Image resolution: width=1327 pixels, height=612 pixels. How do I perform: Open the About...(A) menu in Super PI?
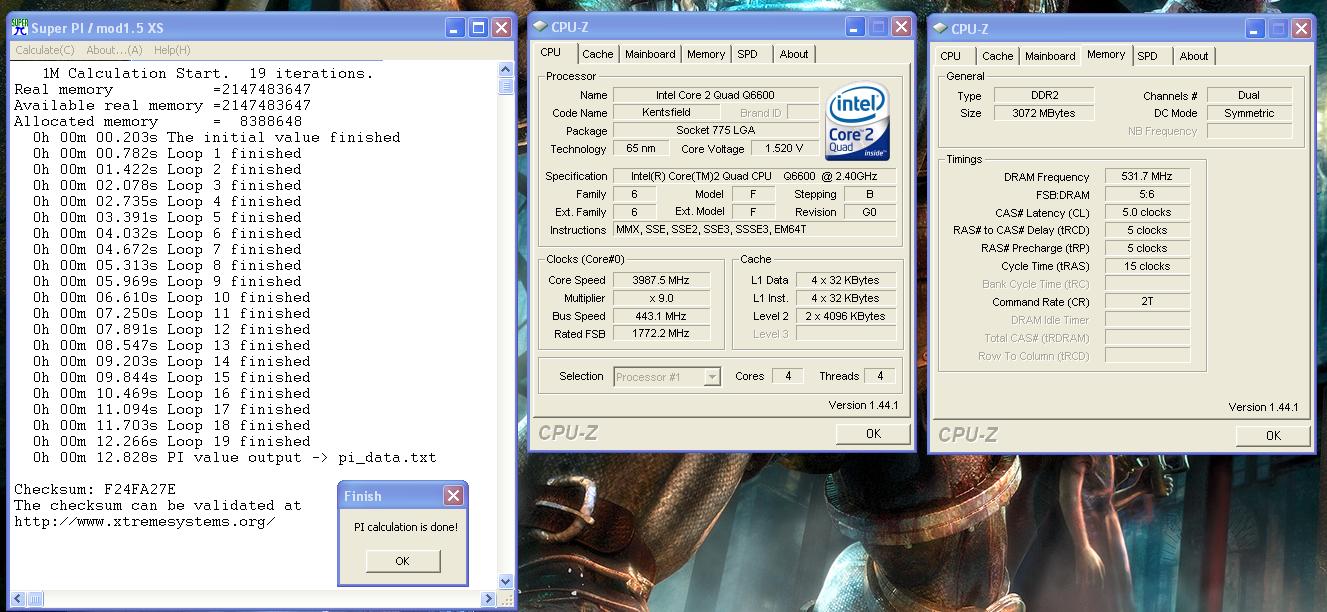[x=114, y=50]
